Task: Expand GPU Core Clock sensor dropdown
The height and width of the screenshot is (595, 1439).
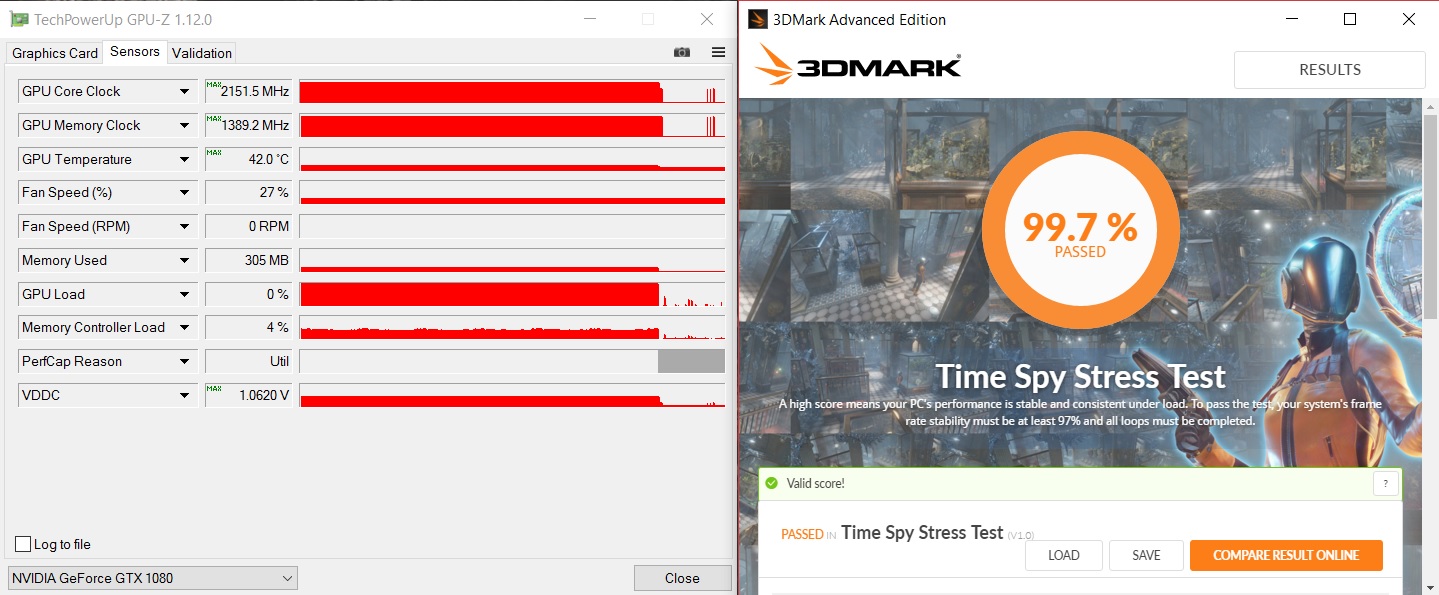Action: point(184,91)
